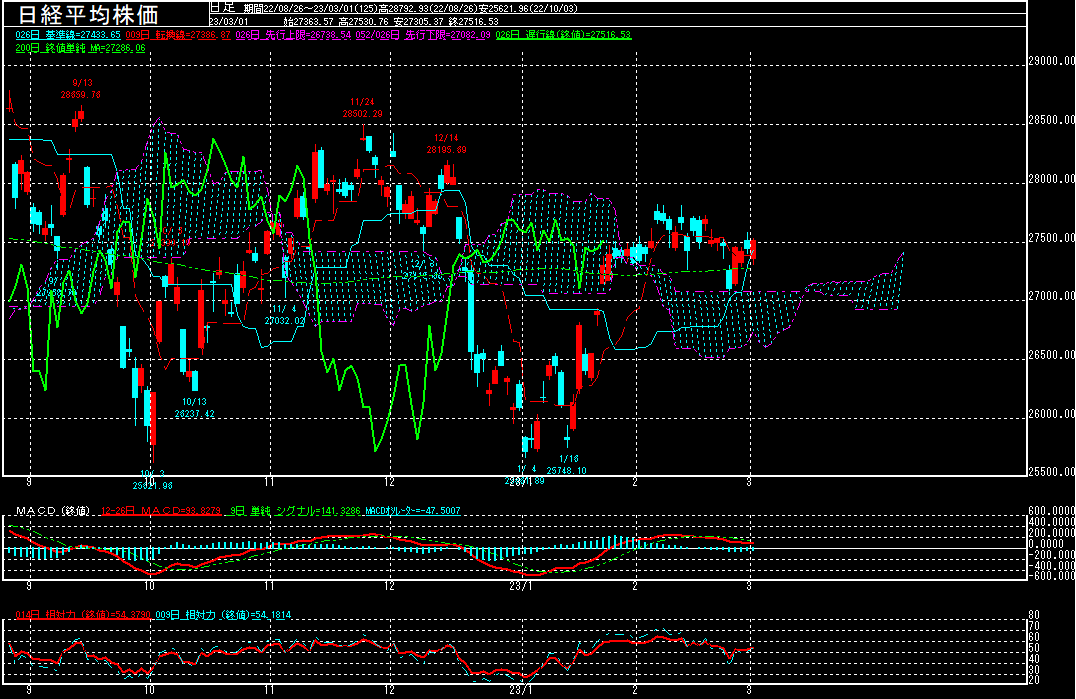Screen dimensions: 1076x699
Task: Click the 安25621.96(22/10/03) period low text
Action: pyautogui.click(x=528, y=9)
